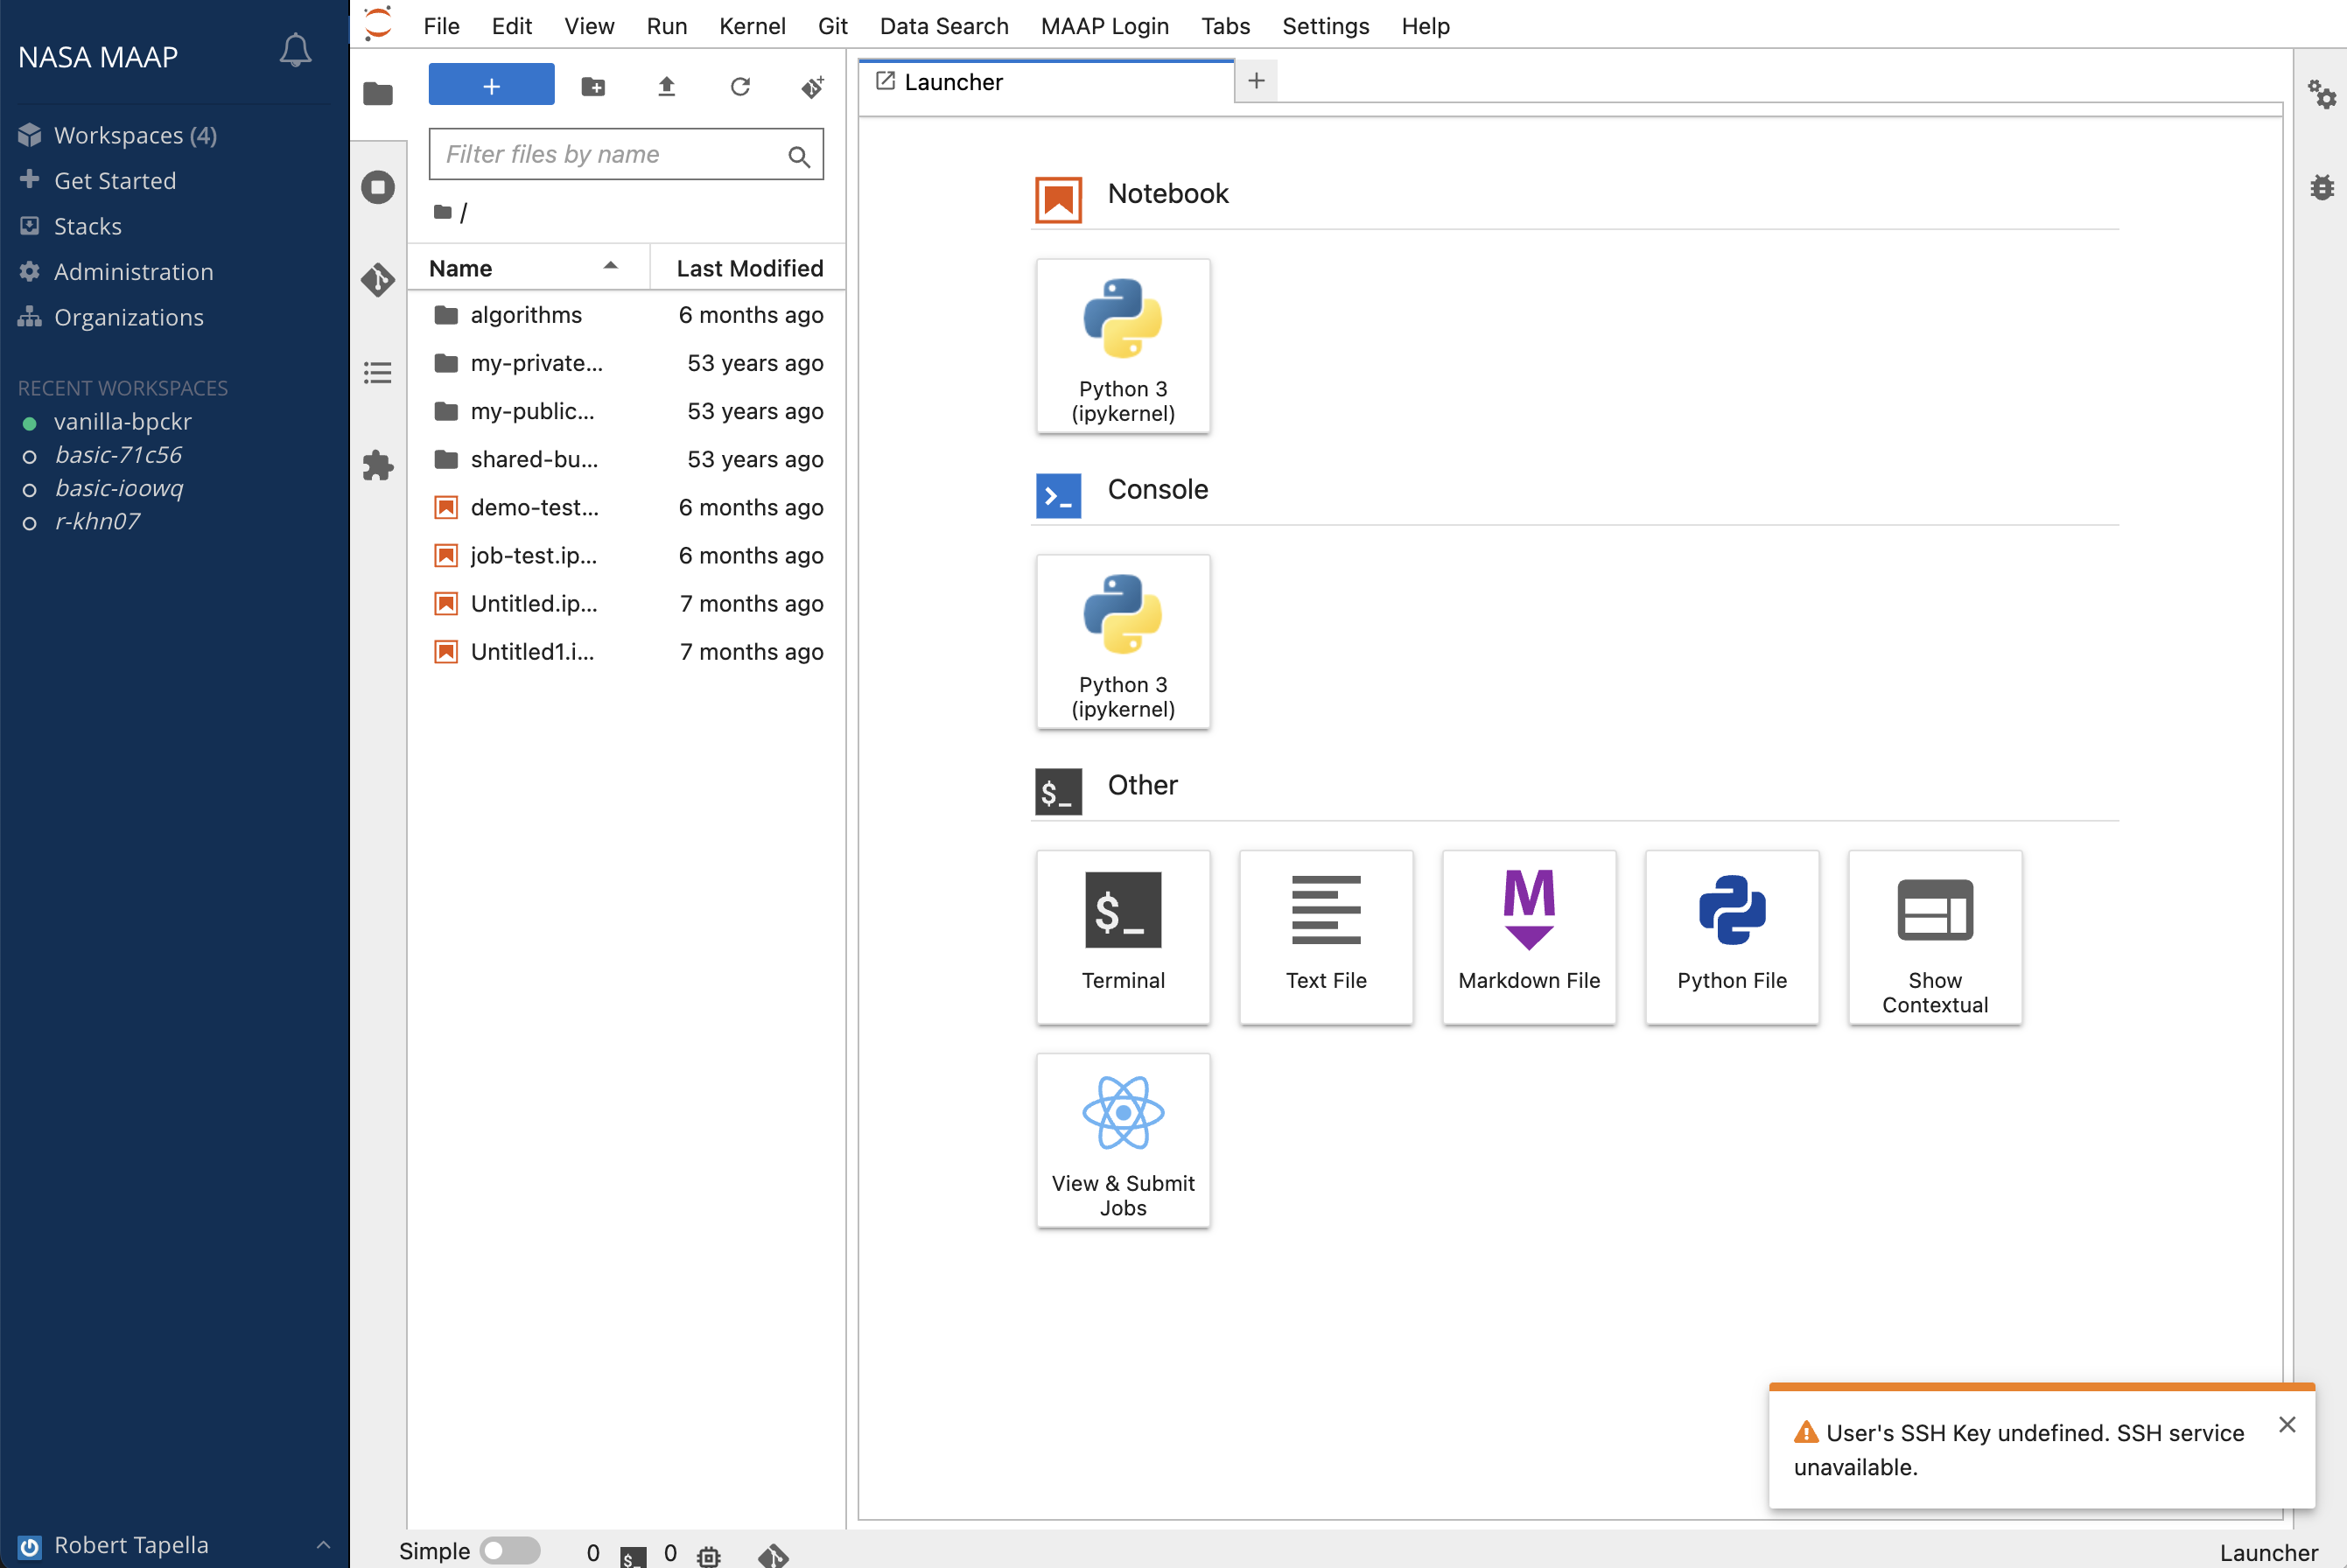
Task: Open the my-private folder row
Action: tap(626, 363)
